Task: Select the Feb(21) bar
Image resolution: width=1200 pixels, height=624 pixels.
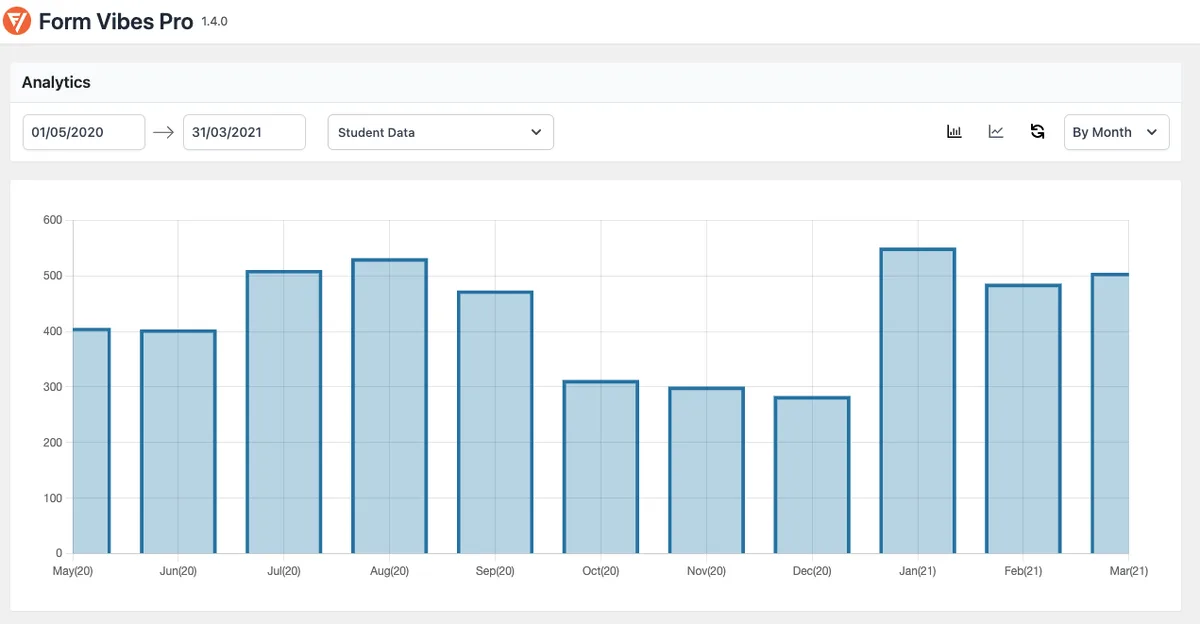Action: click(1023, 419)
